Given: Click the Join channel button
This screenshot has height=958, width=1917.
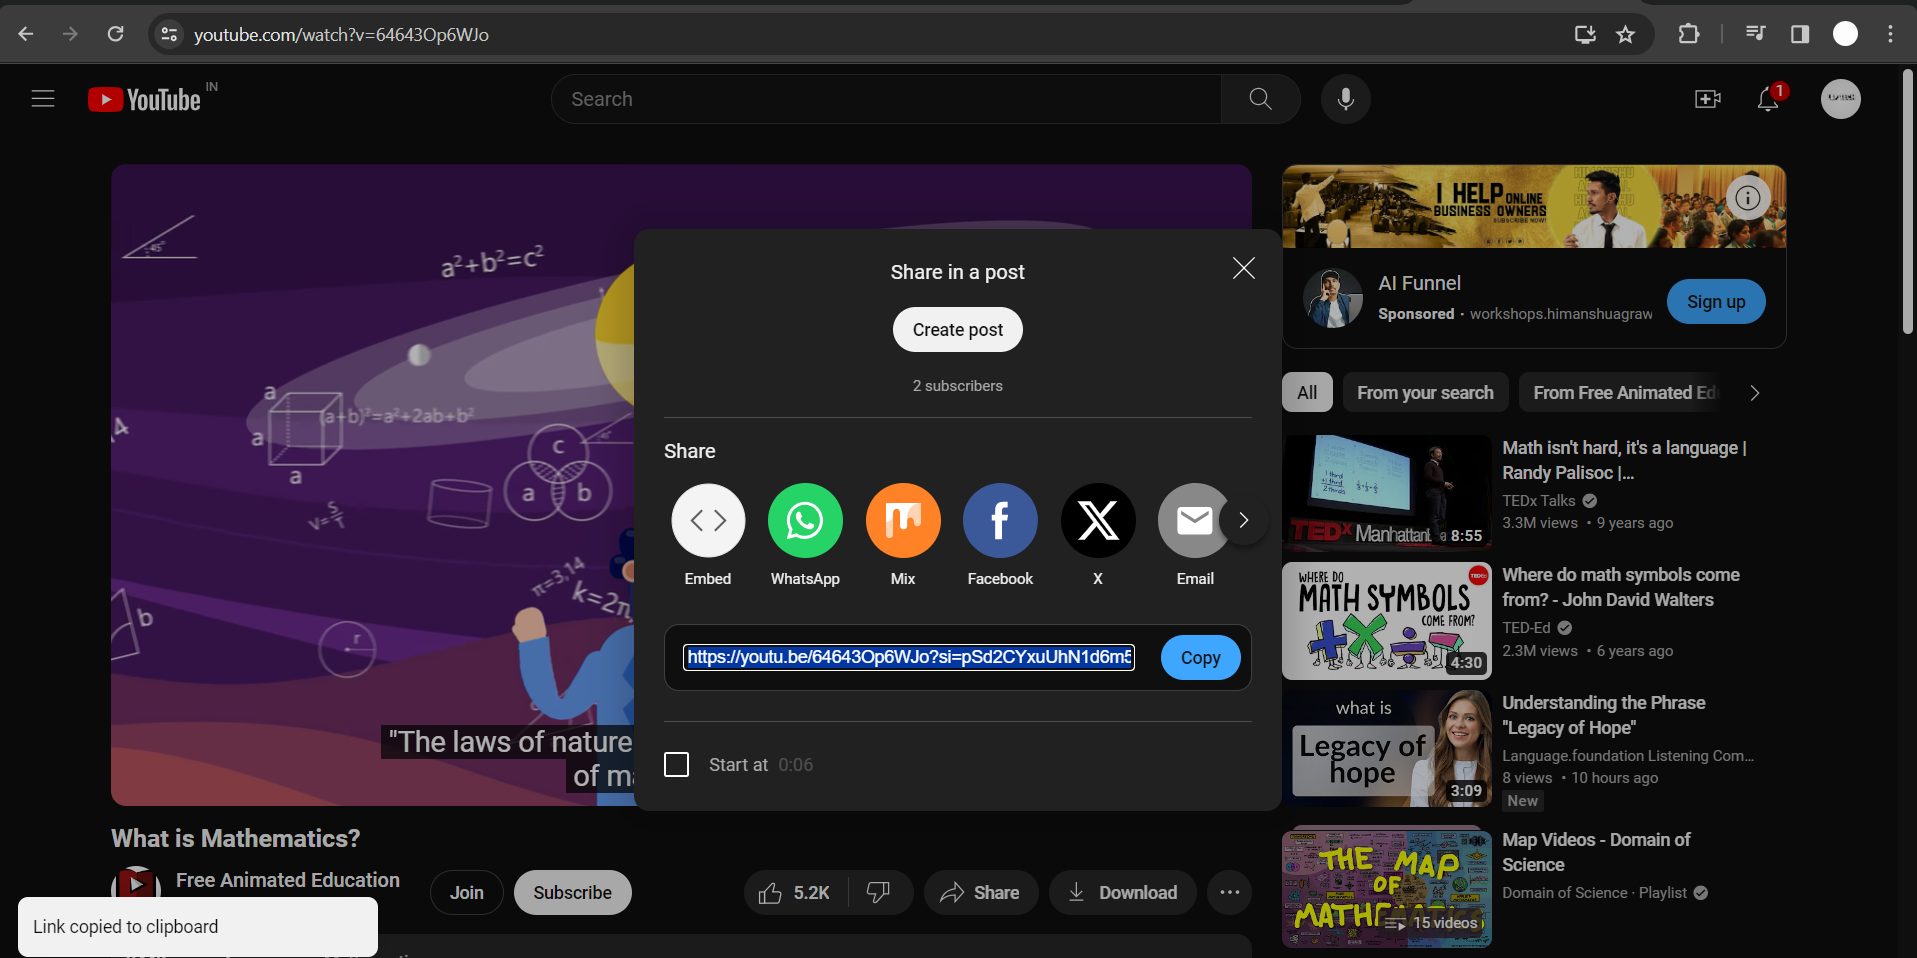Looking at the screenshot, I should pyautogui.click(x=467, y=893).
